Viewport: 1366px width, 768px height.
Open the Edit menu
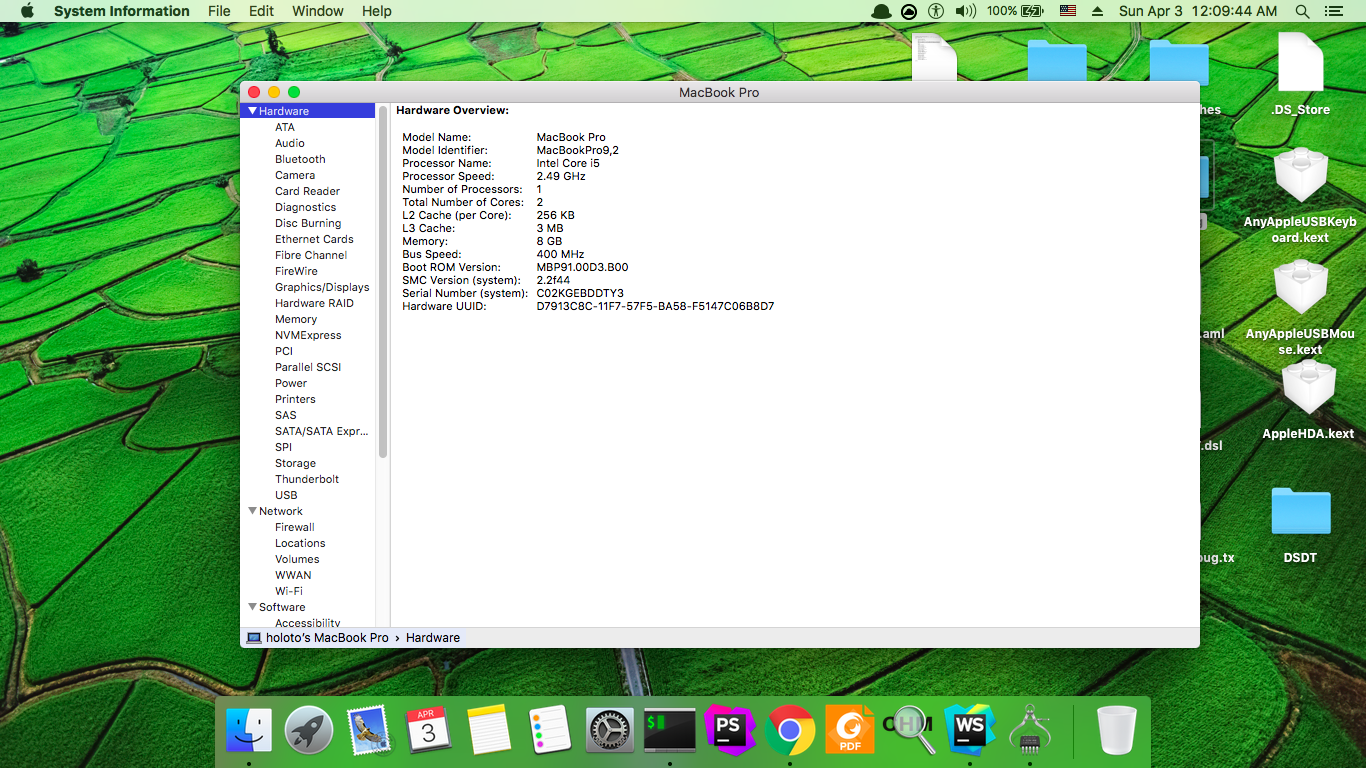[x=261, y=11]
